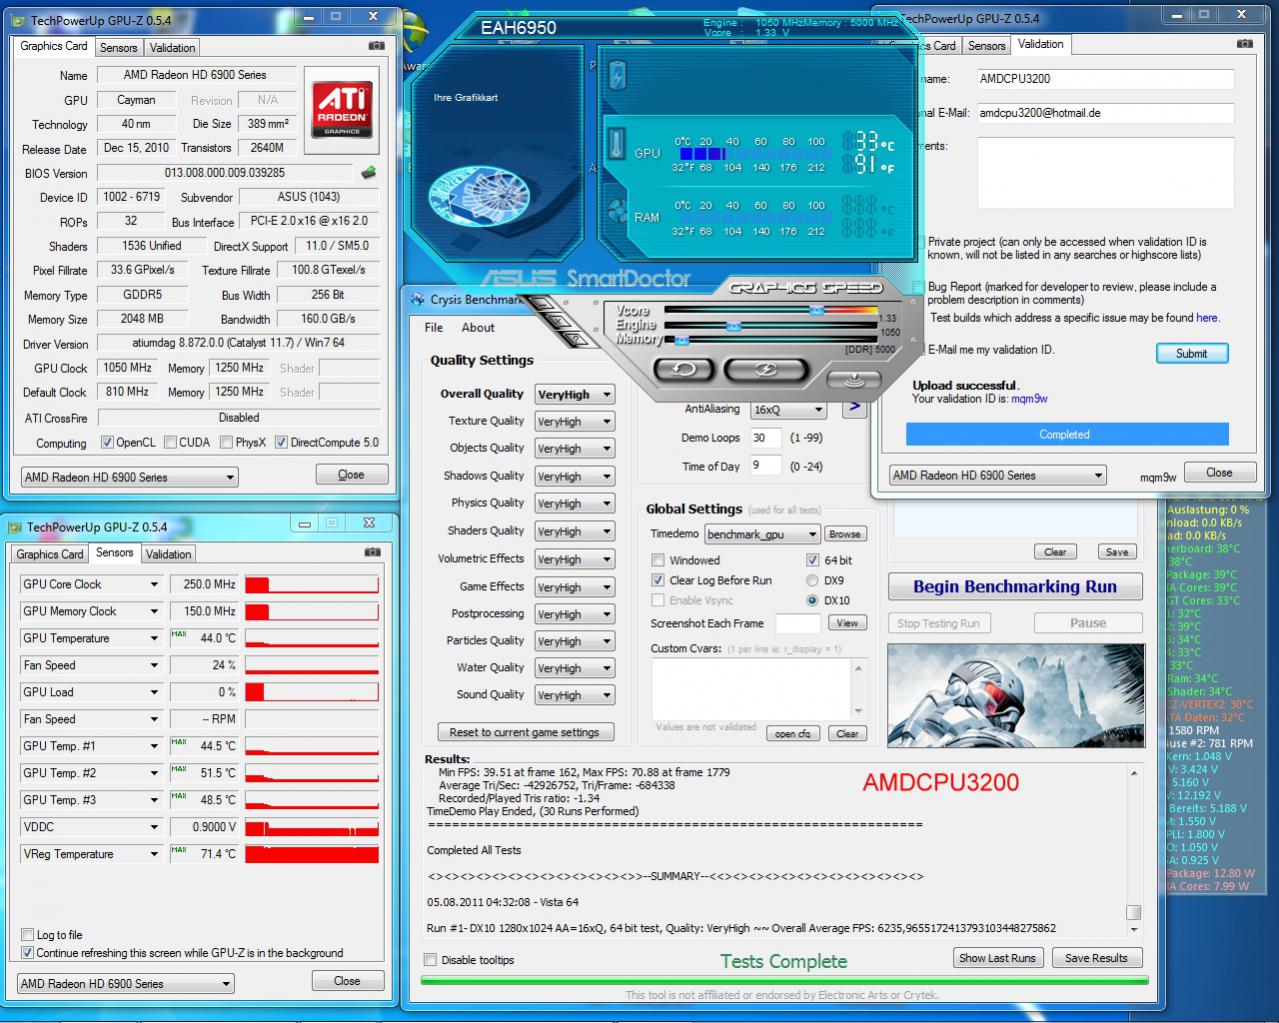Open the validation ID link mqm9w
This screenshot has height=1023, width=1279.
[1029, 398]
